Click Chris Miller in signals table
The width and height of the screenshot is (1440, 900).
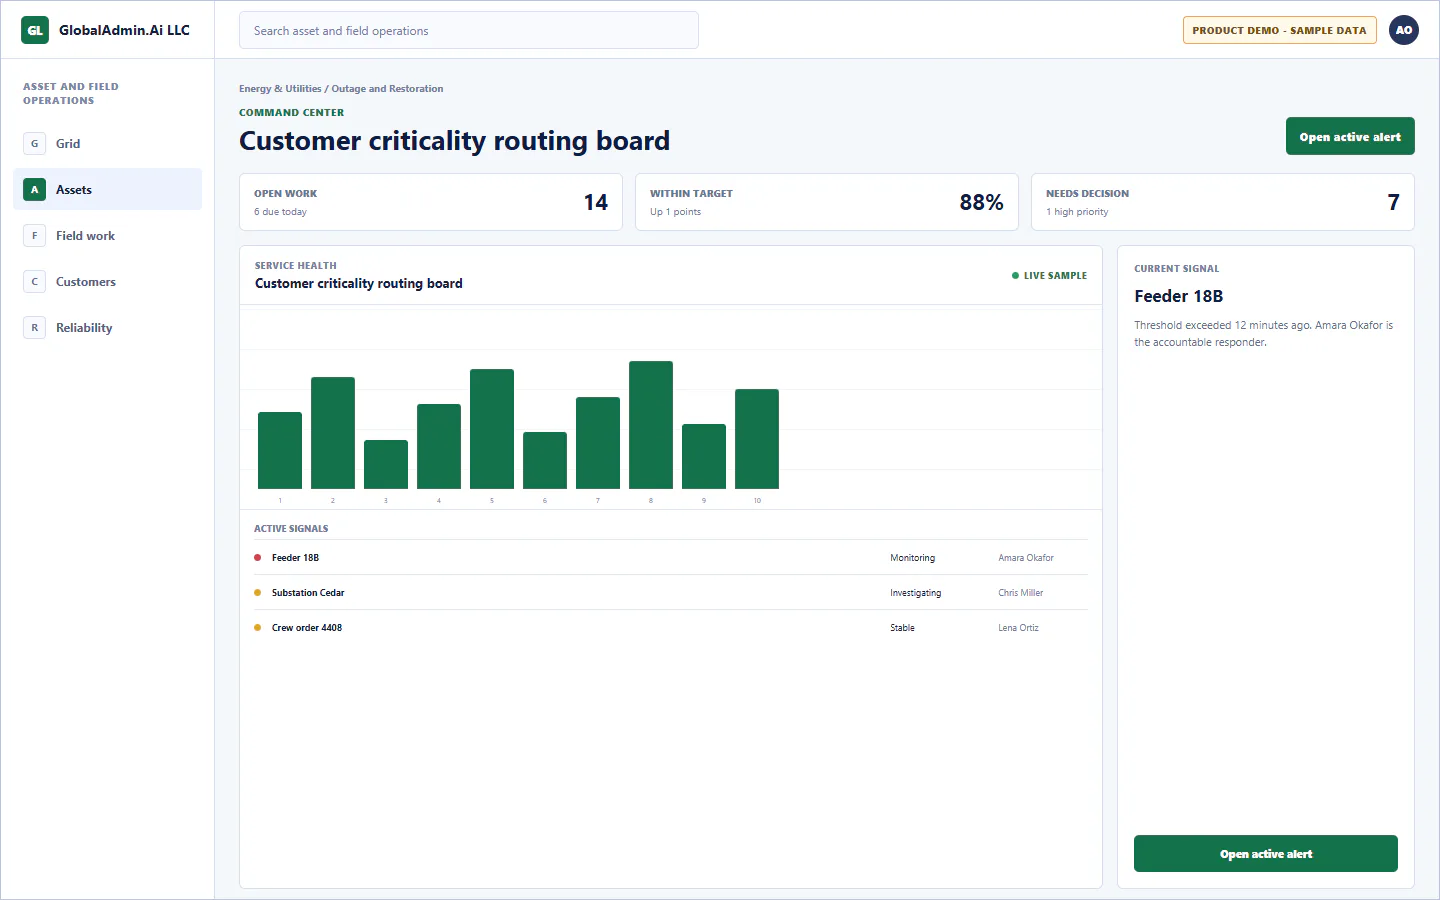1021,593
